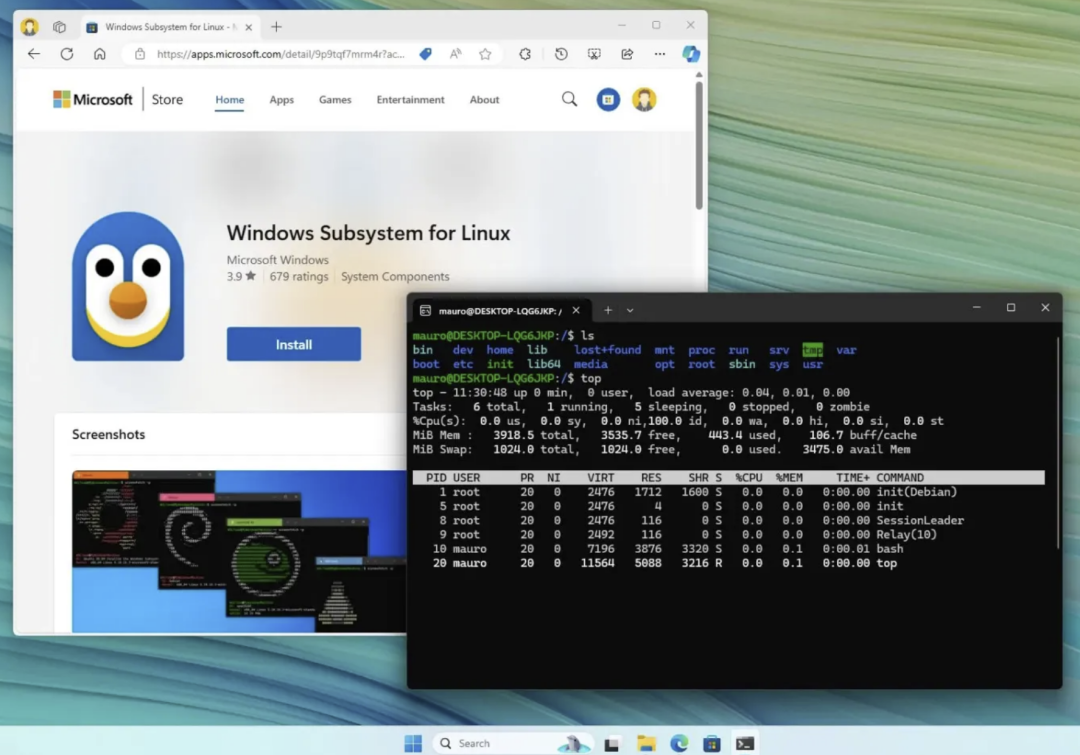Viewport: 1080px width, 755px height.
Task: Click the page vertical scrollbar thumb
Action: click(699, 145)
